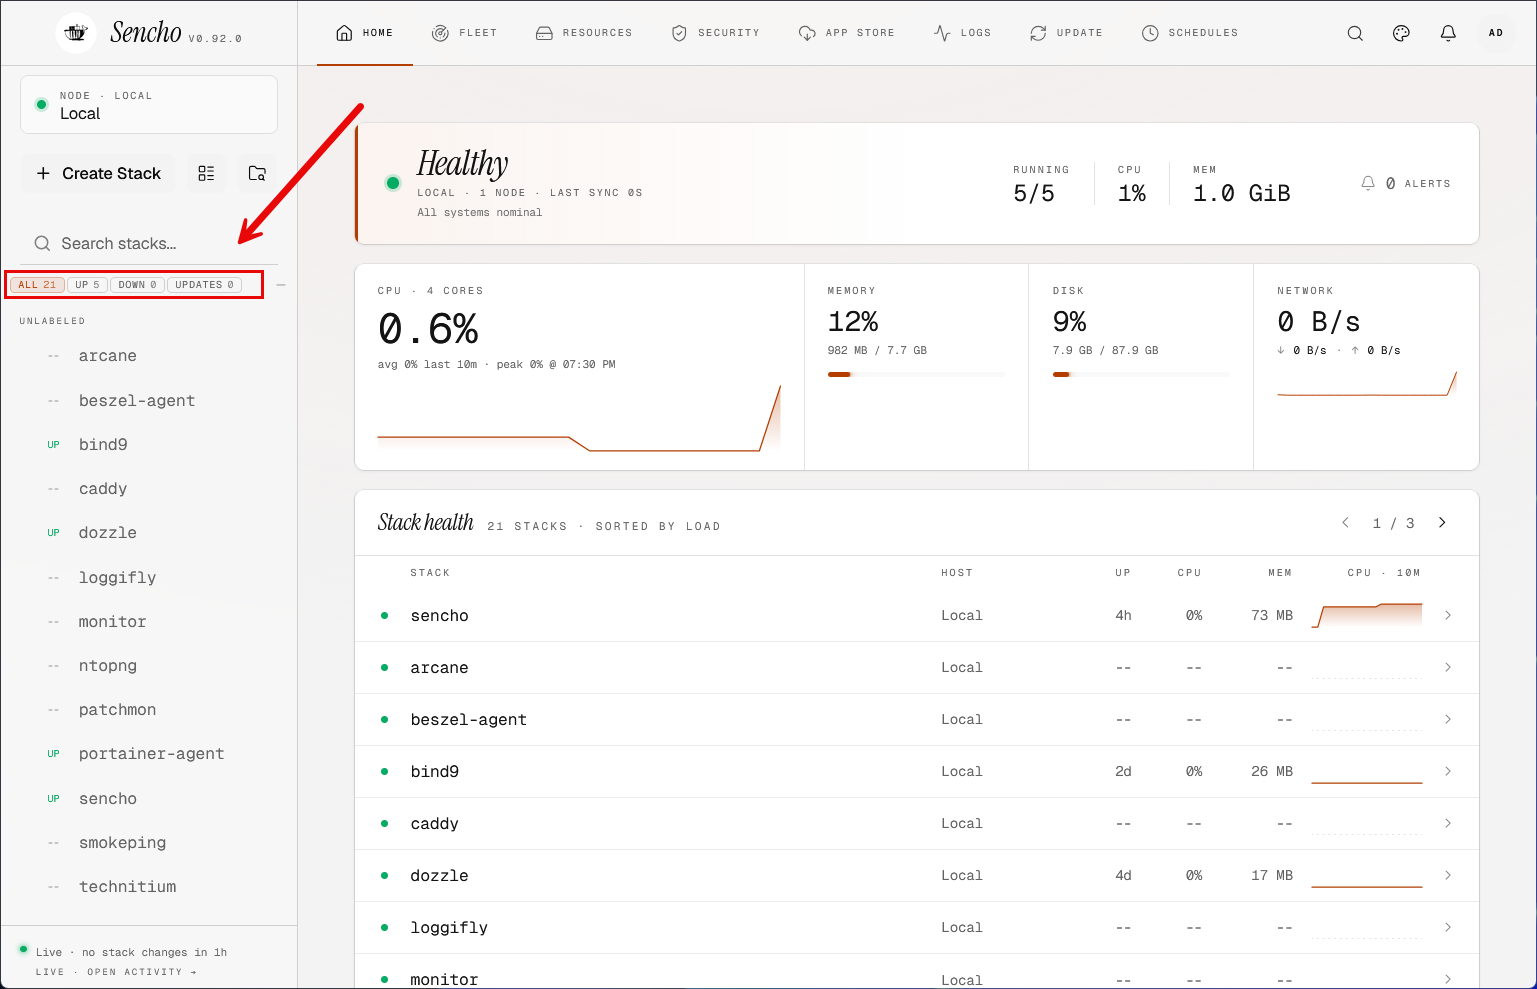The height and width of the screenshot is (989, 1537).
Task: Expand the loggifly row chevron
Action: click(1448, 928)
